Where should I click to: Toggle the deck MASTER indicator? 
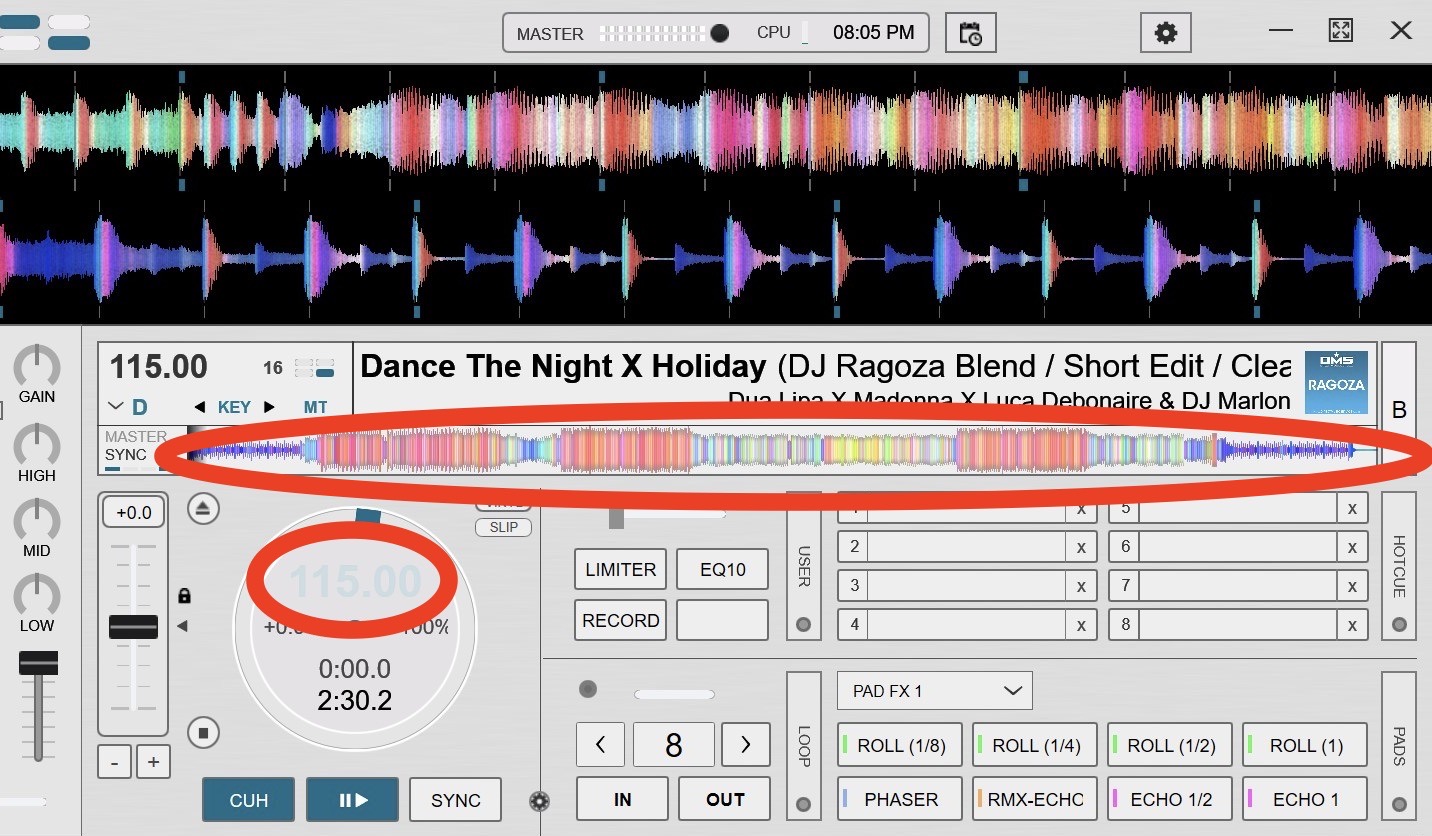point(136,437)
